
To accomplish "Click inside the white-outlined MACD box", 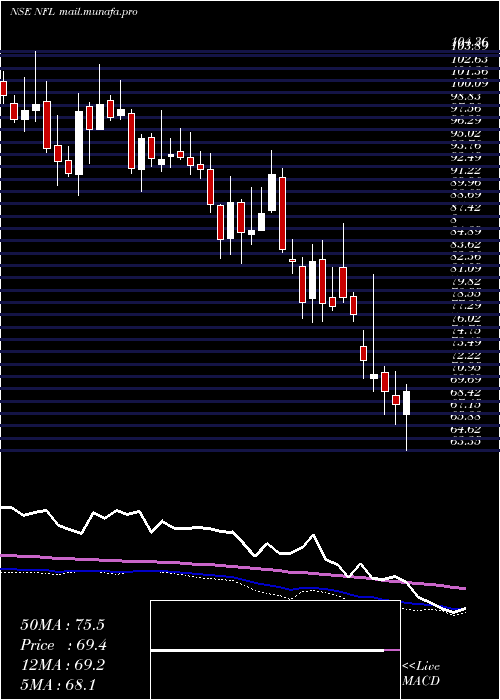I will click(x=275, y=650).
